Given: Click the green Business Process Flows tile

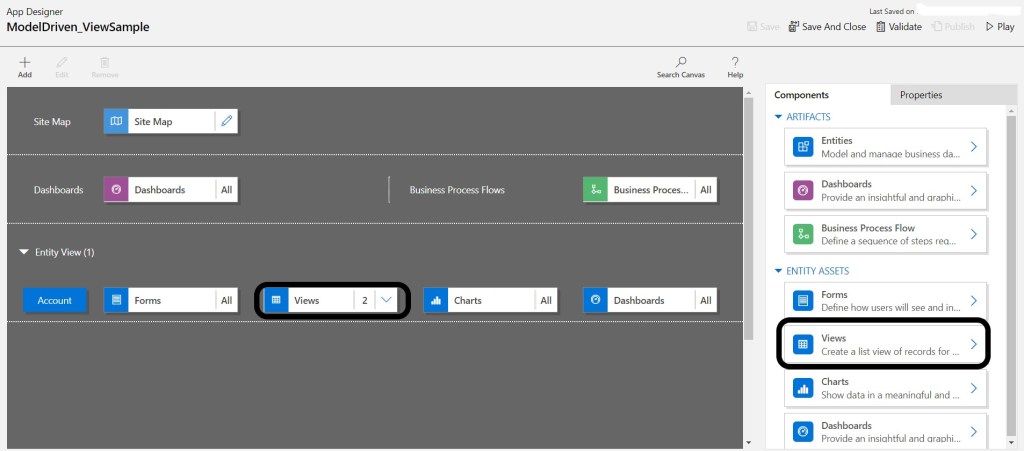Looking at the screenshot, I should (639, 189).
